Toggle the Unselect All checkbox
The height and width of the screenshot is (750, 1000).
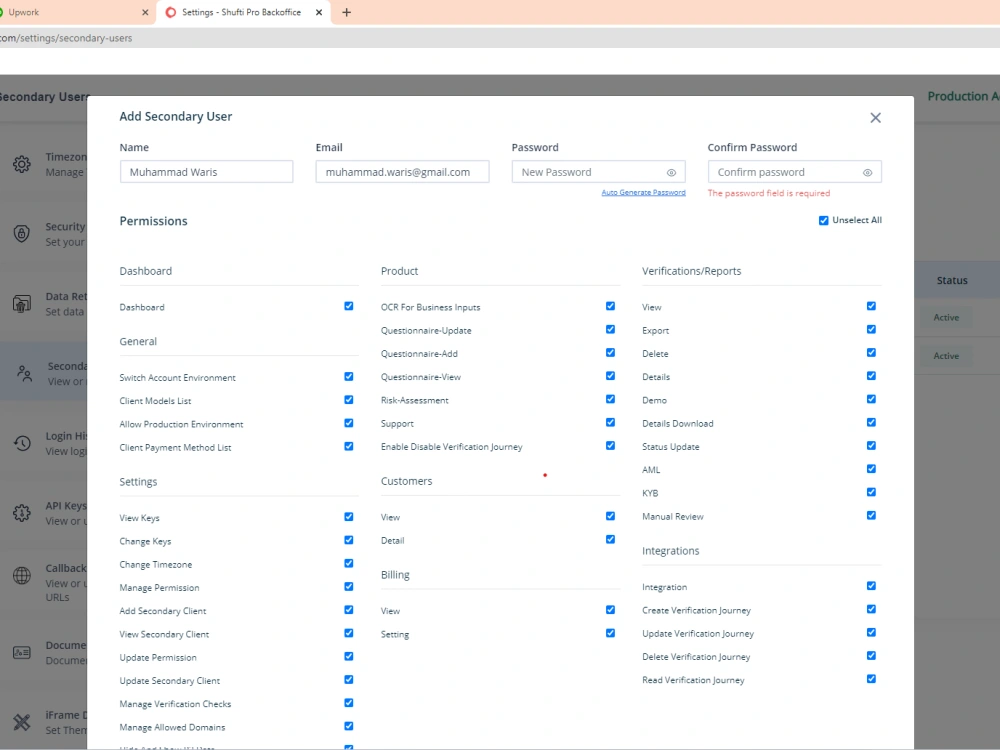point(823,220)
